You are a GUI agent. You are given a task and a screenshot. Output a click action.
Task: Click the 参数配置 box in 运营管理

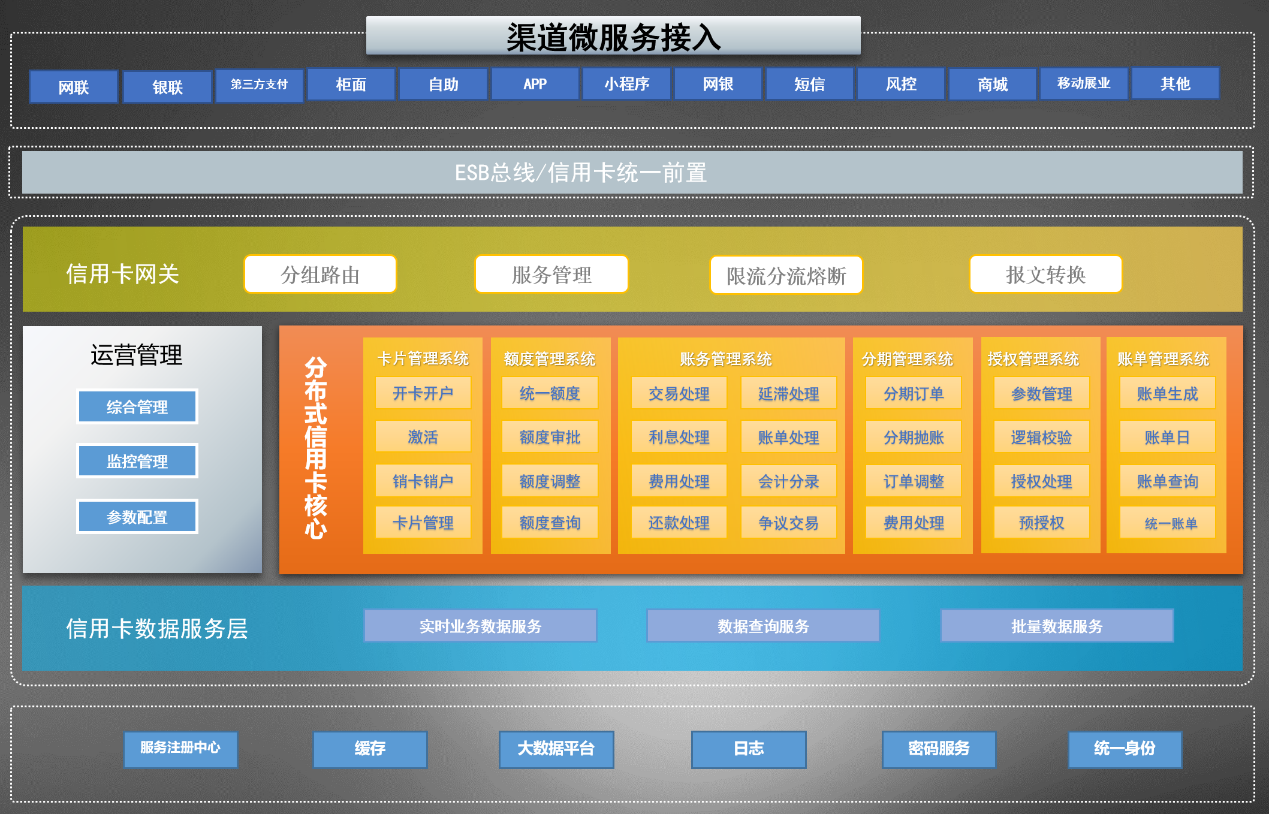pos(137,517)
